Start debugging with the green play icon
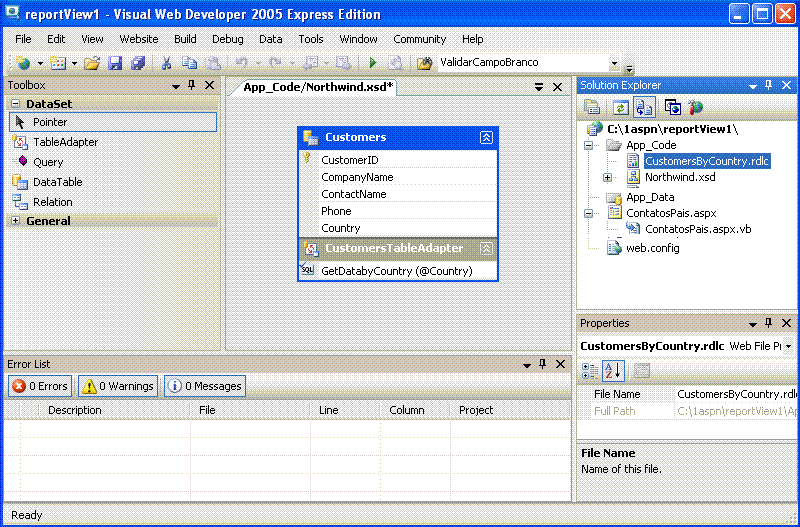Viewport: 800px width, 527px height. point(373,63)
